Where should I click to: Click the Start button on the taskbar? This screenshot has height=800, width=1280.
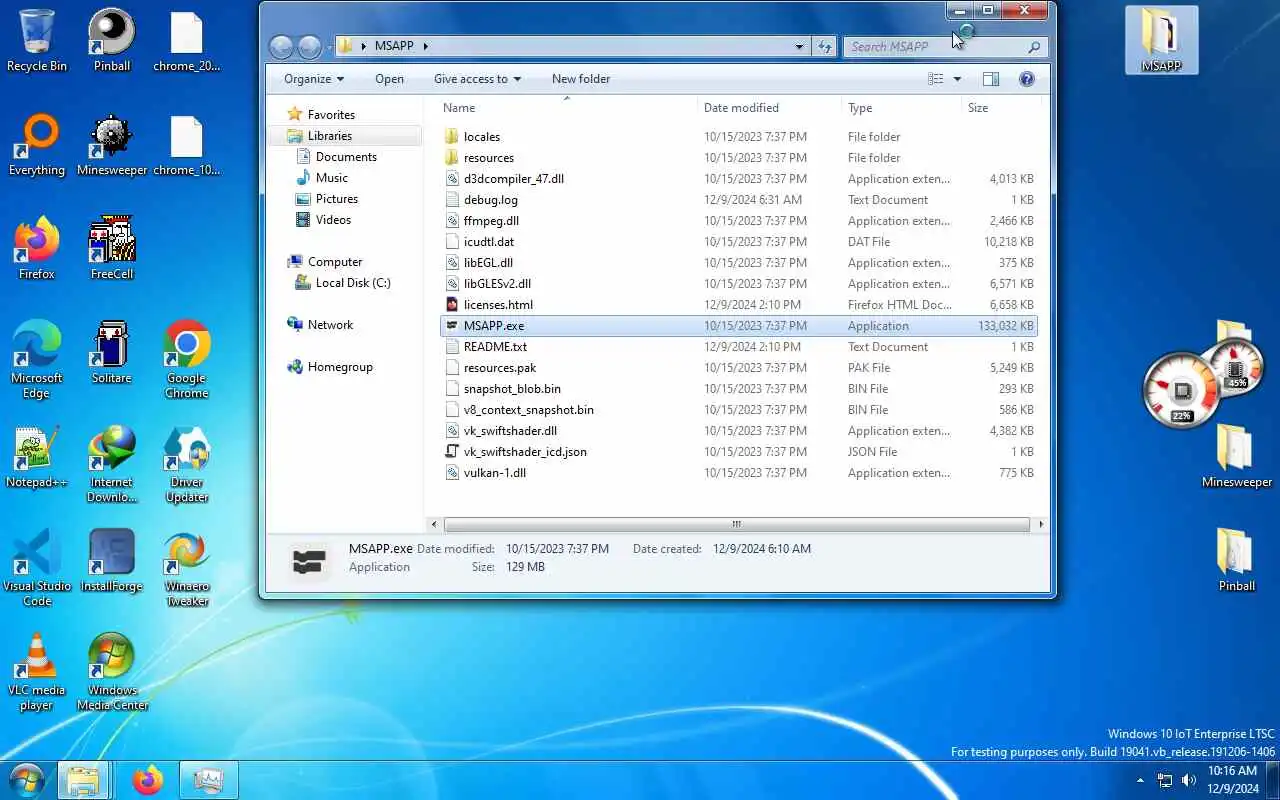point(26,780)
